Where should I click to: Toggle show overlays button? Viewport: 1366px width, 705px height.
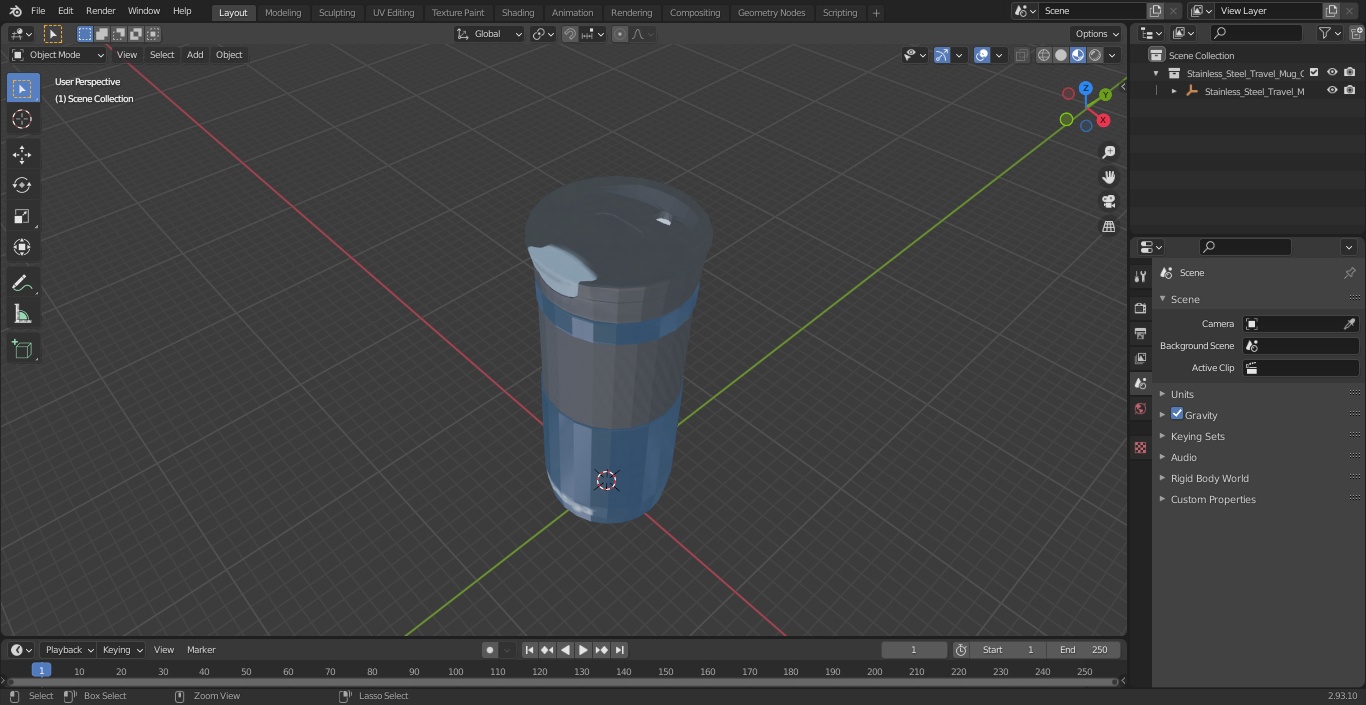pos(982,55)
